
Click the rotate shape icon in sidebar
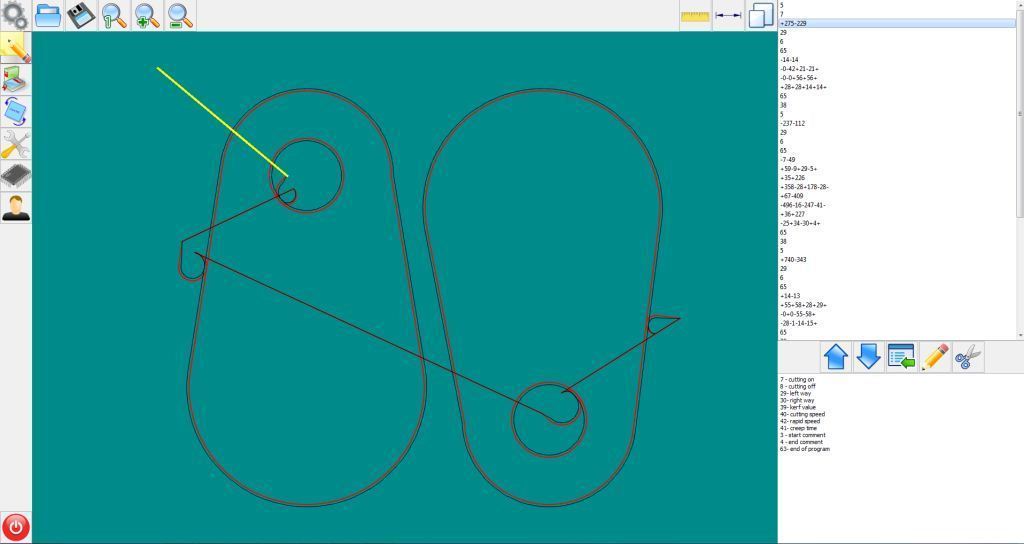(16, 112)
